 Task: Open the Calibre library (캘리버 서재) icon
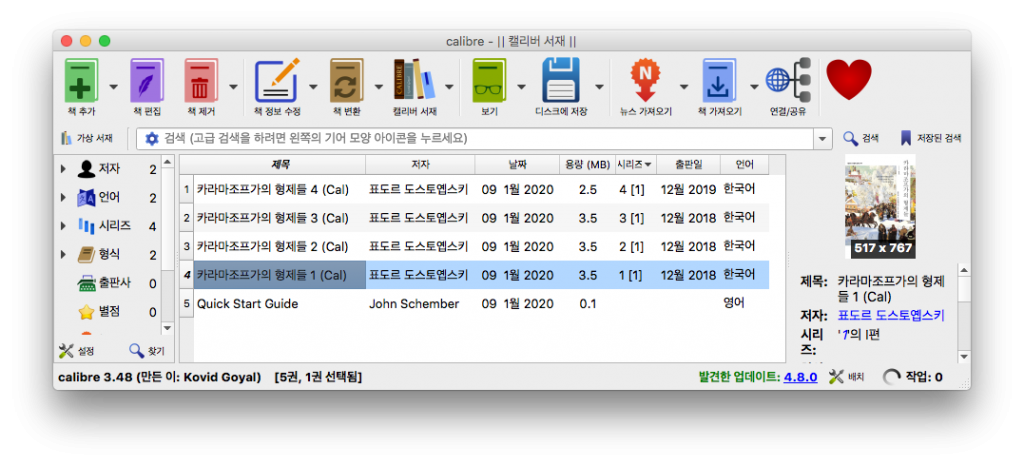tap(415, 81)
